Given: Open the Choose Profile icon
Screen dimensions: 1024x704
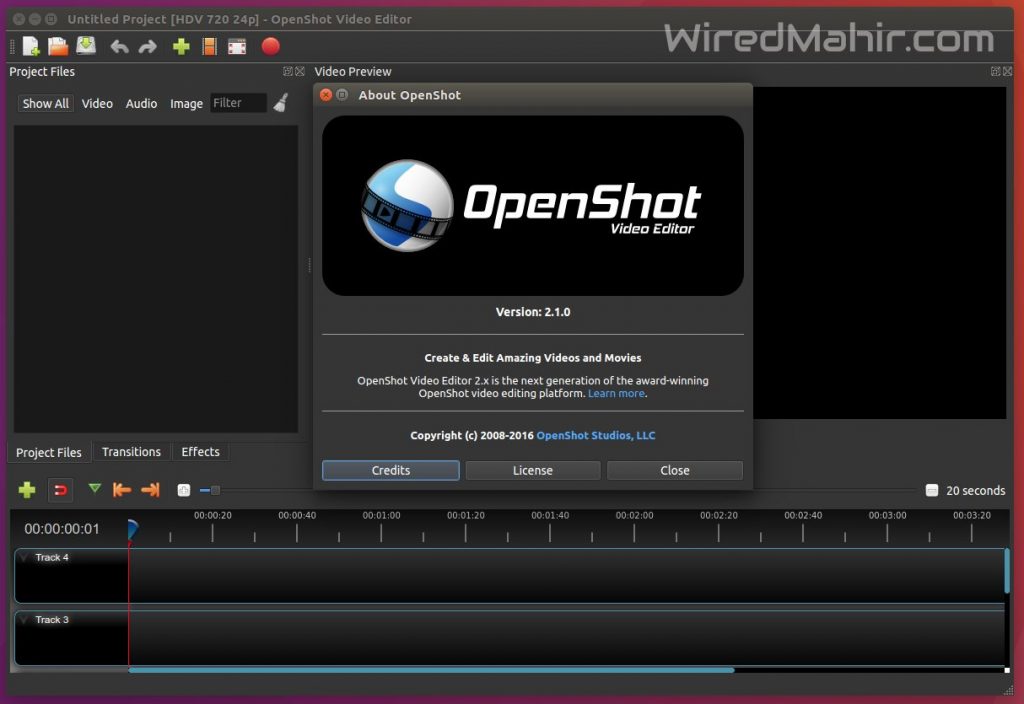Looking at the screenshot, I should pyautogui.click(x=209, y=46).
